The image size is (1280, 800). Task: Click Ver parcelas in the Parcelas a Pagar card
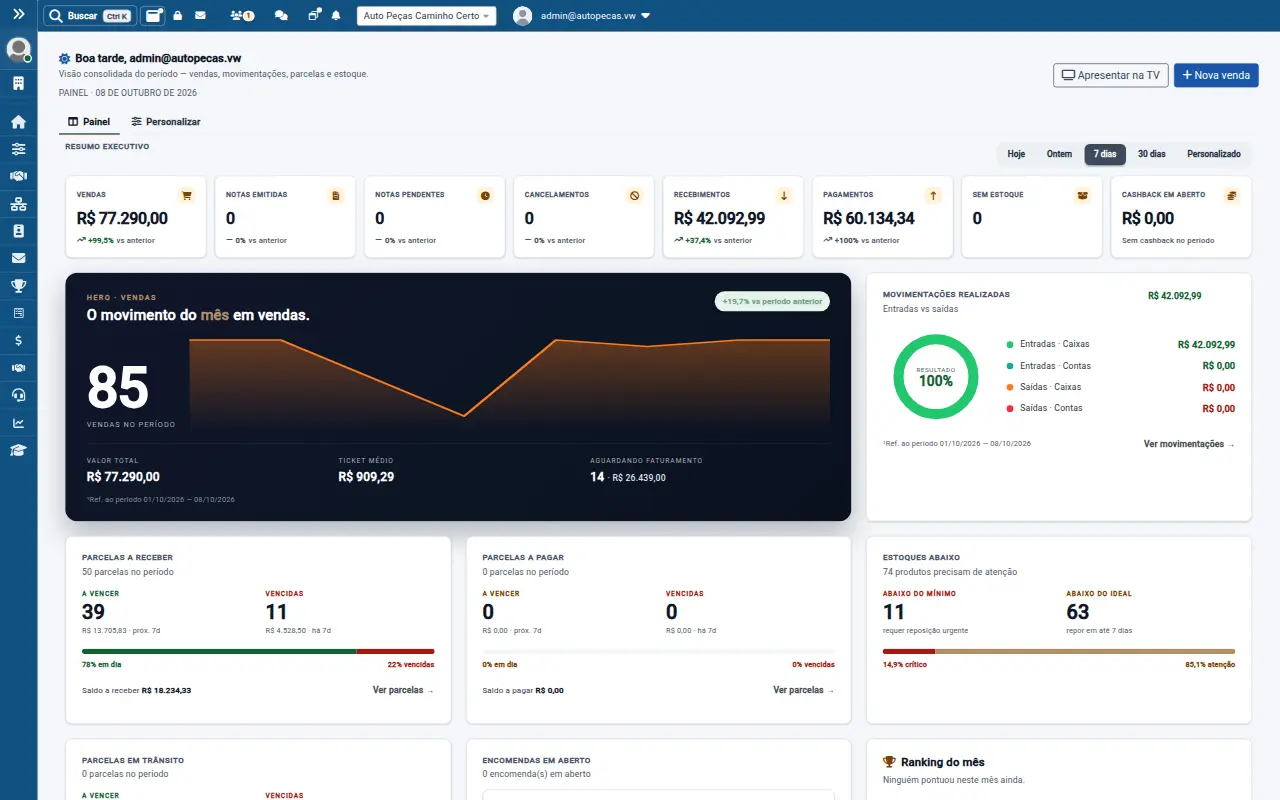[803, 690]
